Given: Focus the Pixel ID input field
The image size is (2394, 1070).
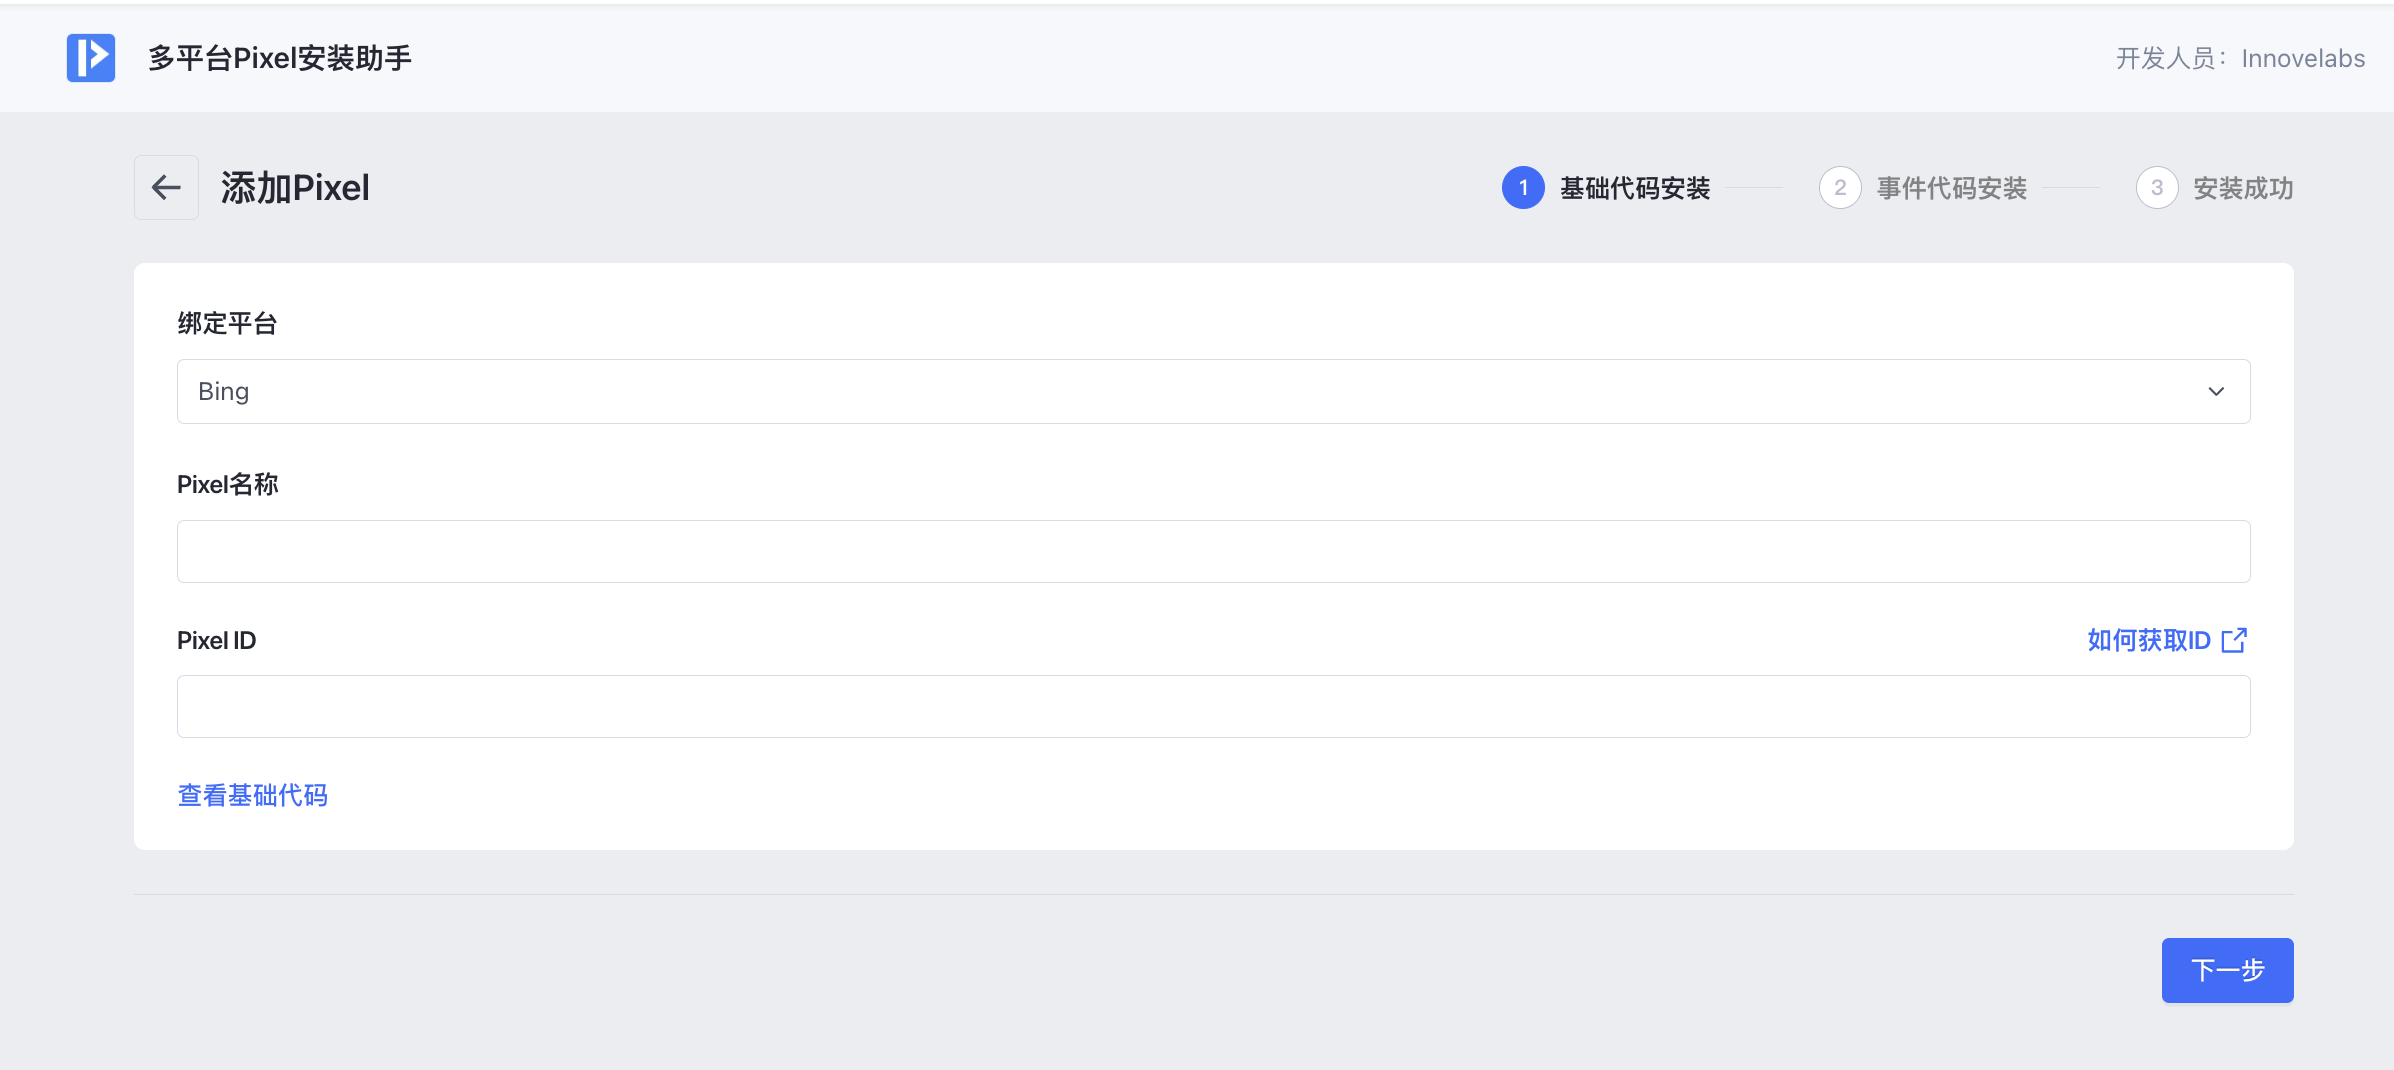Looking at the screenshot, I should click(x=1213, y=706).
